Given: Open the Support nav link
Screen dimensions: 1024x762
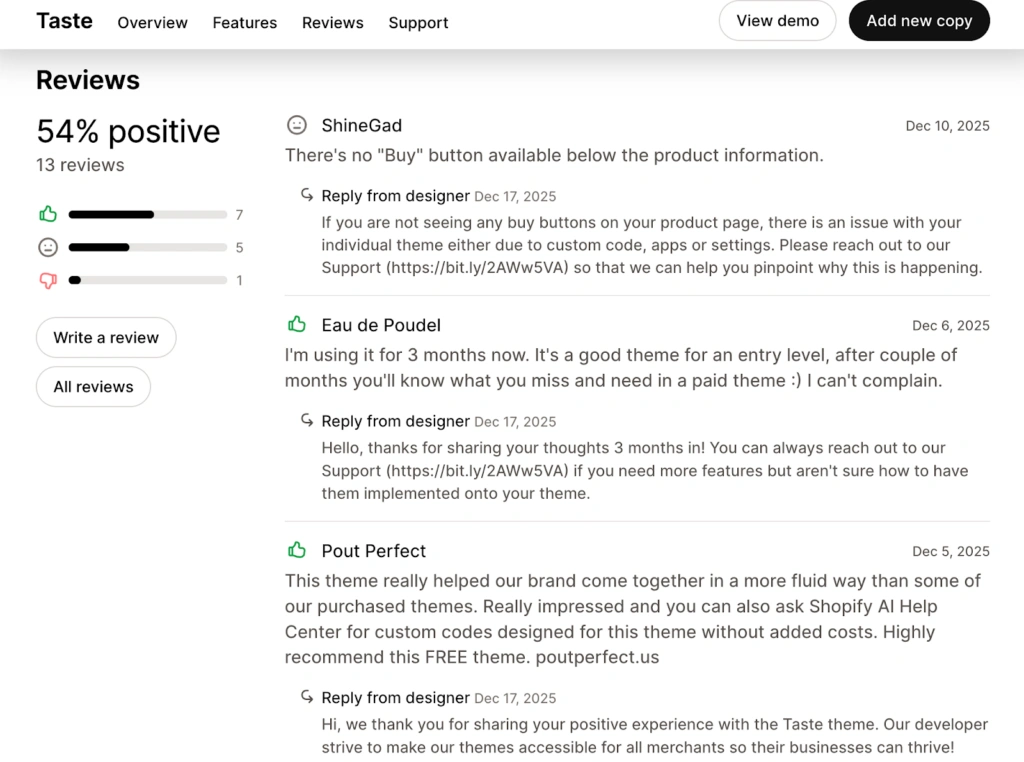Looking at the screenshot, I should pyautogui.click(x=418, y=23).
